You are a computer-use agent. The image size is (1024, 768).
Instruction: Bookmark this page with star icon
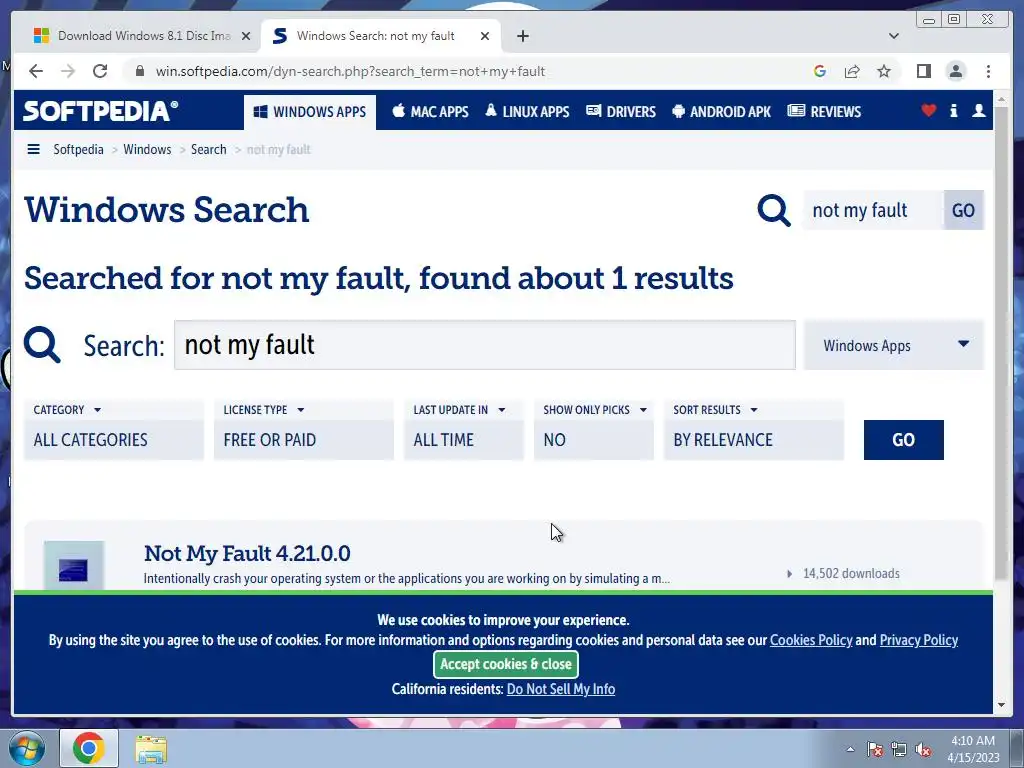(x=884, y=71)
